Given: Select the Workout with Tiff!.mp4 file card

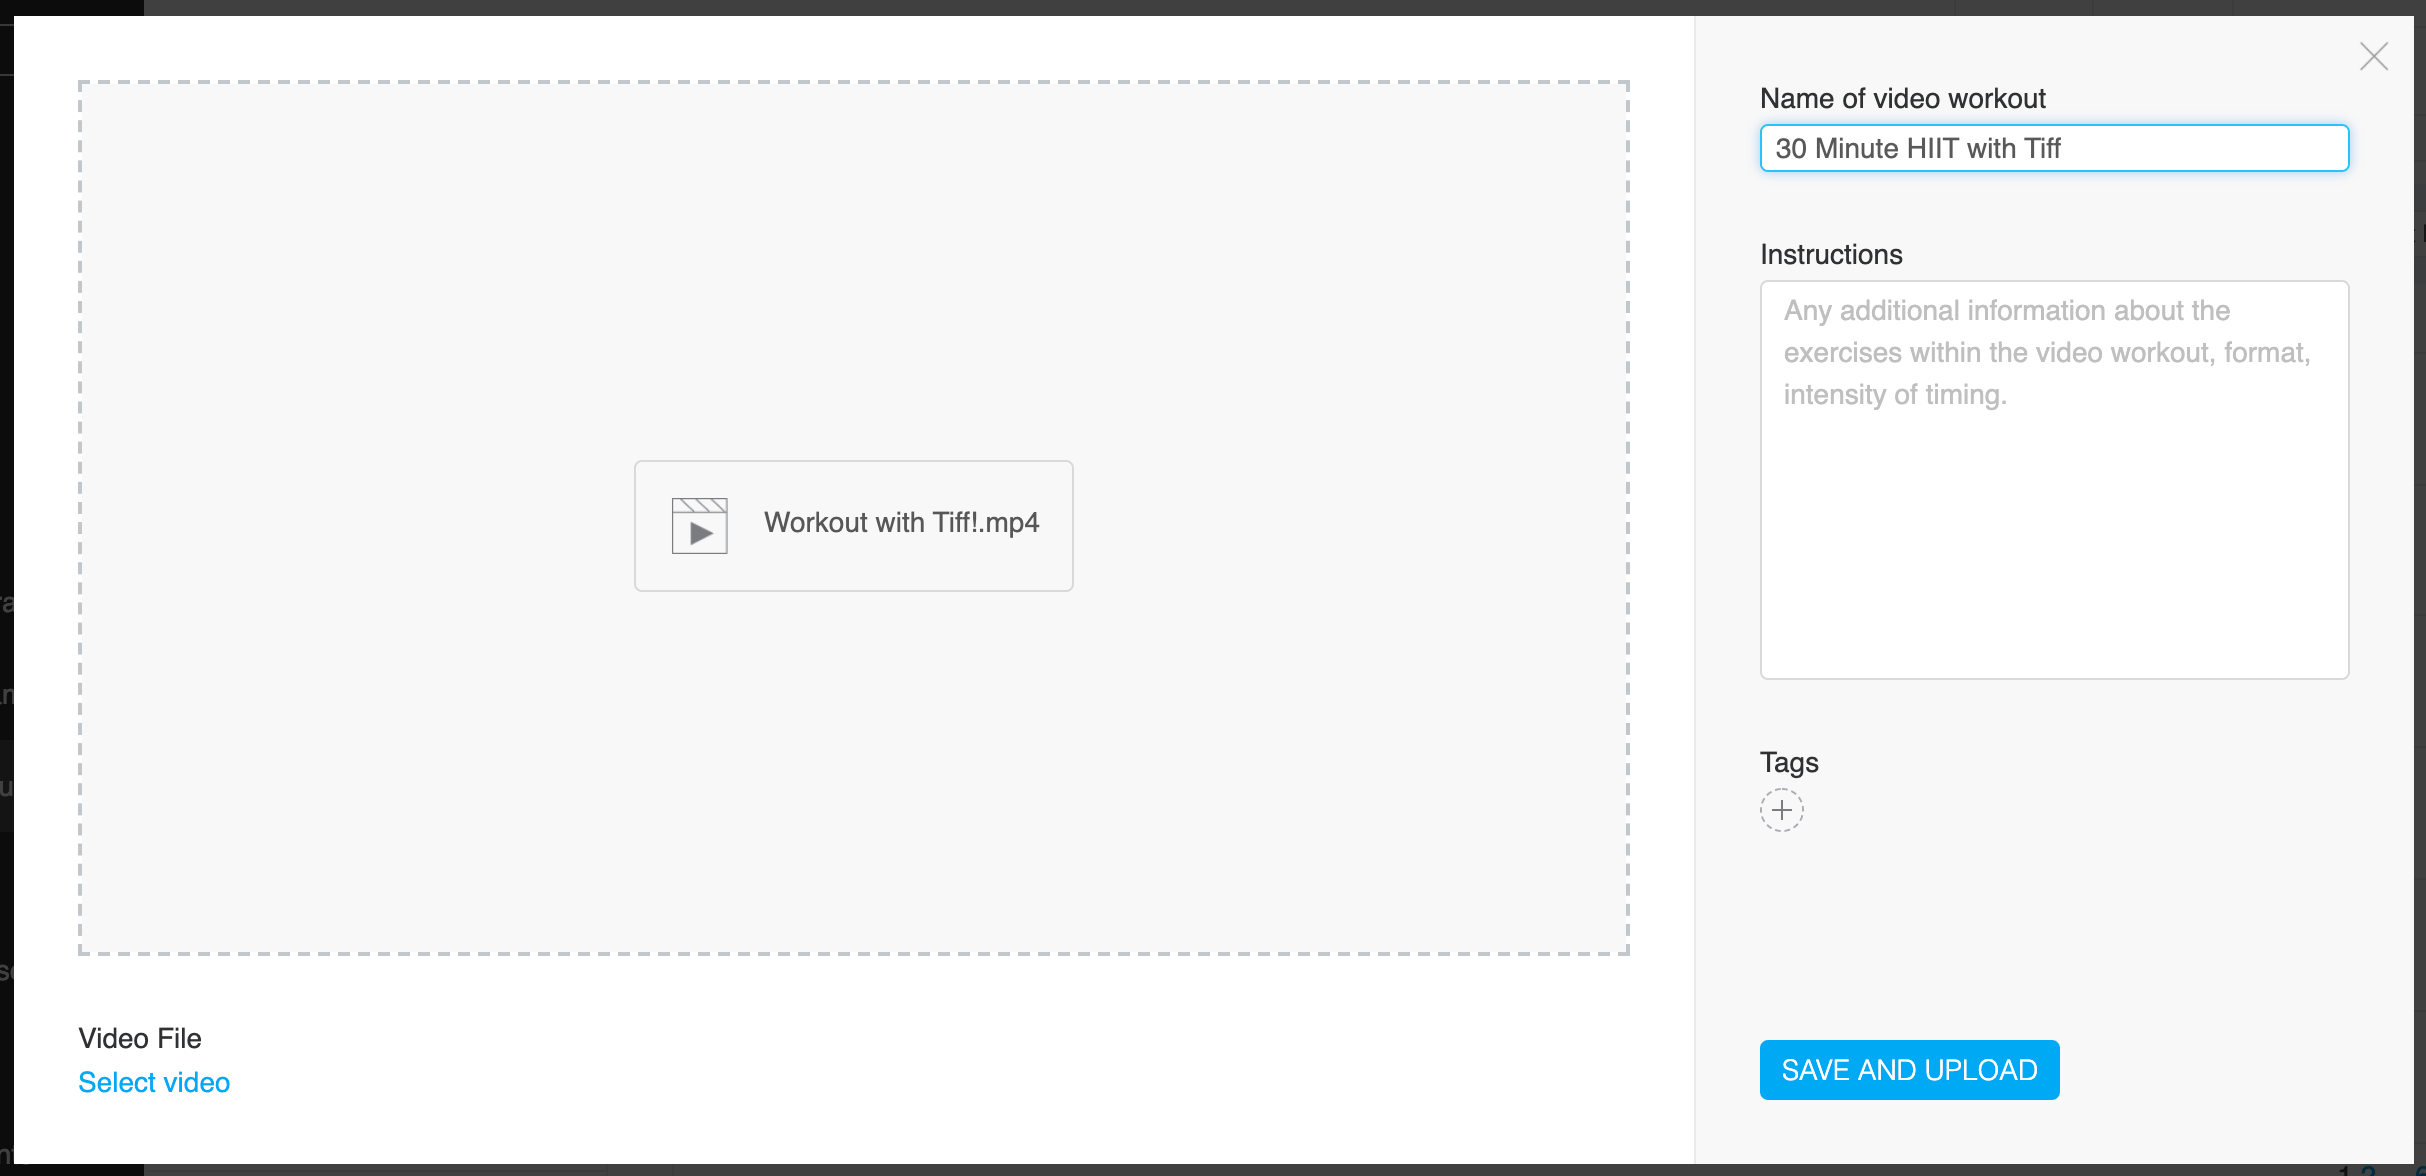Looking at the screenshot, I should [x=852, y=525].
